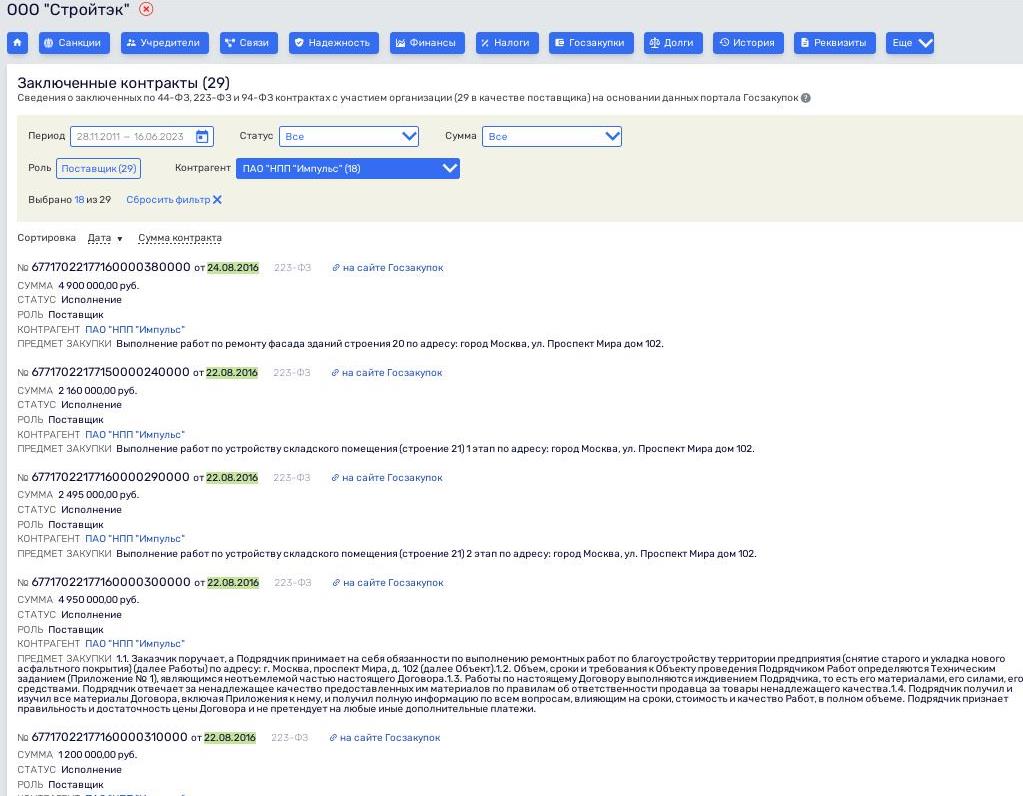Click contract number 67717022177160000290000
The image size is (1023, 796).
(110, 477)
